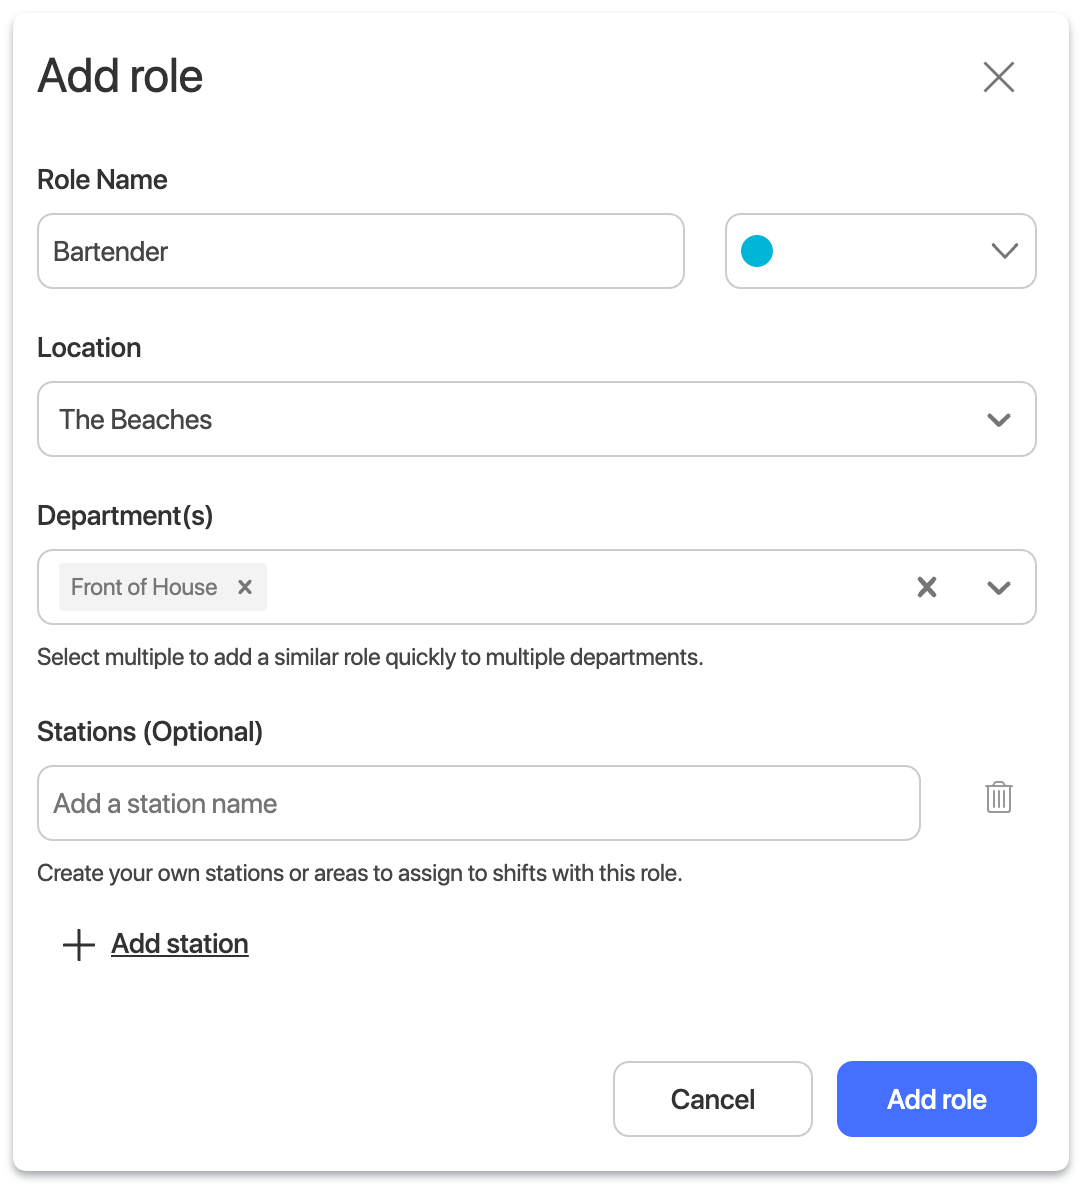1082x1184 pixels.
Task: Select the cyan color circle
Action: (x=757, y=251)
